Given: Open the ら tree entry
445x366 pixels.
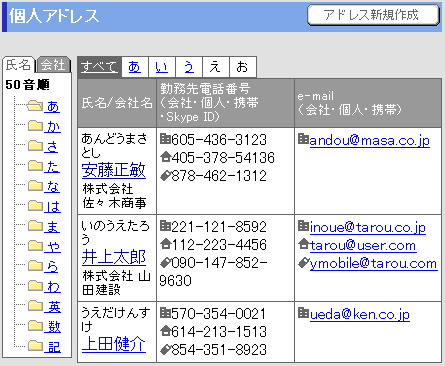Looking at the screenshot, I should [52, 266].
